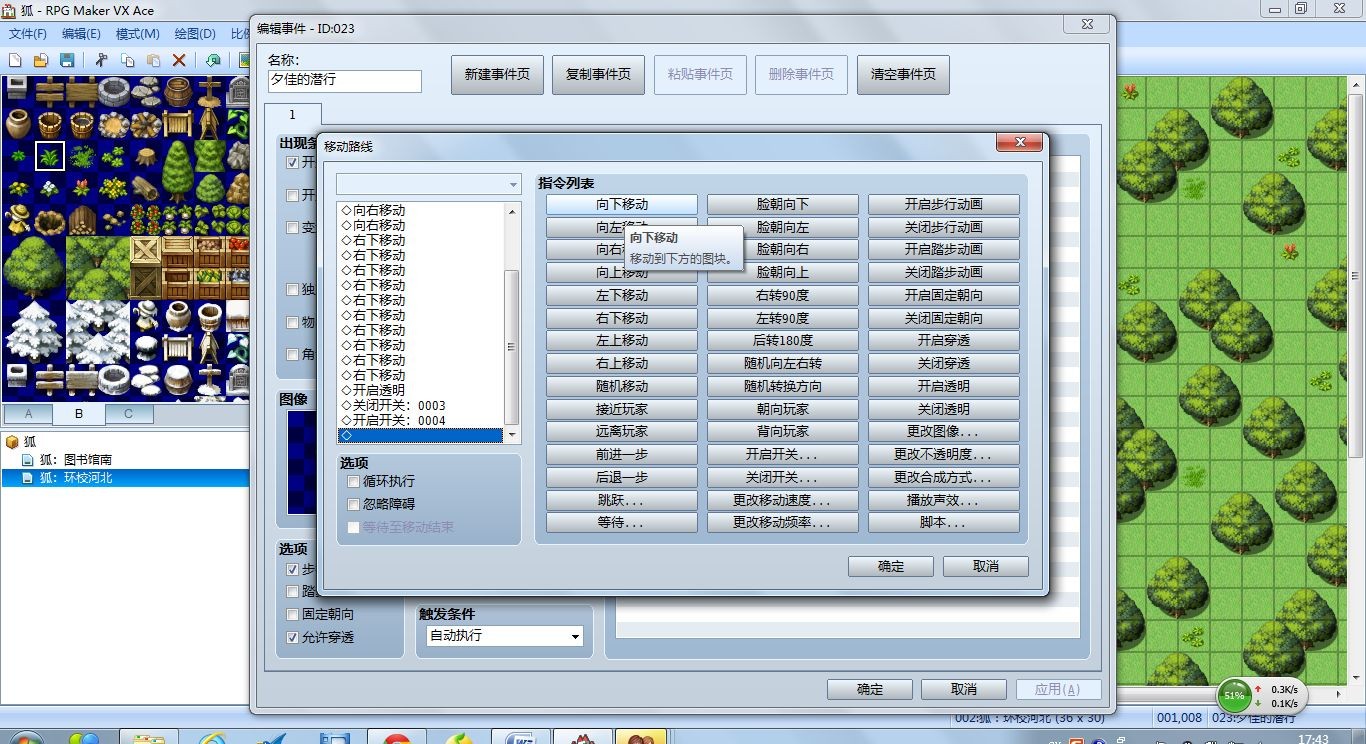This screenshot has width=1366, height=744.
Task: Click the green Undo arrow icon
Action: [x=213, y=60]
